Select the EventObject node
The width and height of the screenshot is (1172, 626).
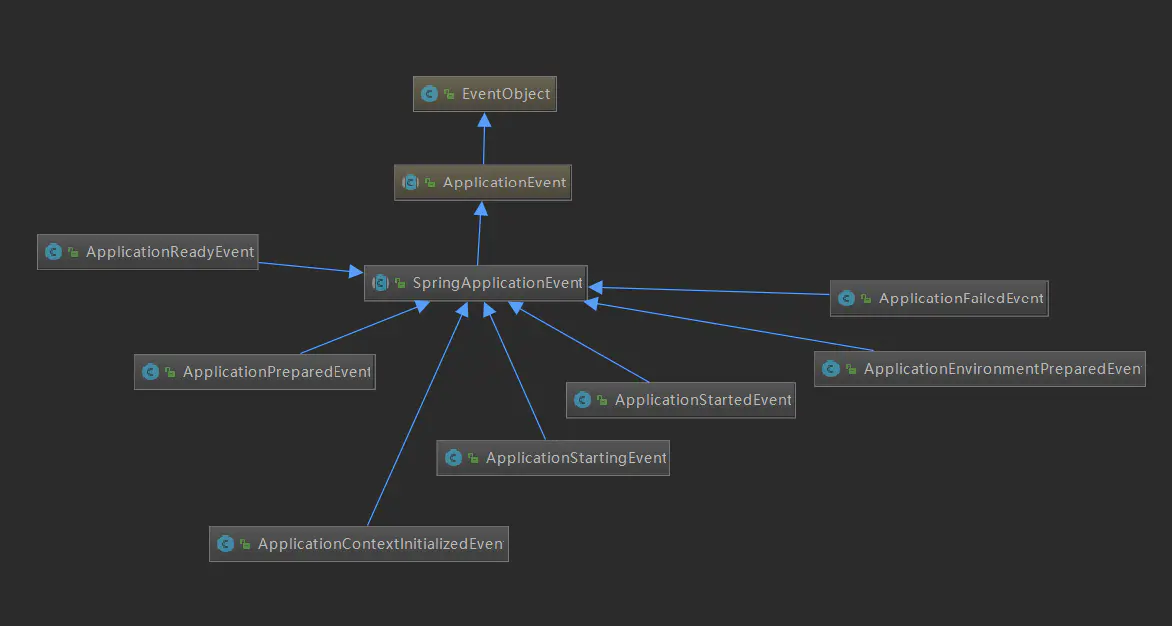[x=484, y=93]
